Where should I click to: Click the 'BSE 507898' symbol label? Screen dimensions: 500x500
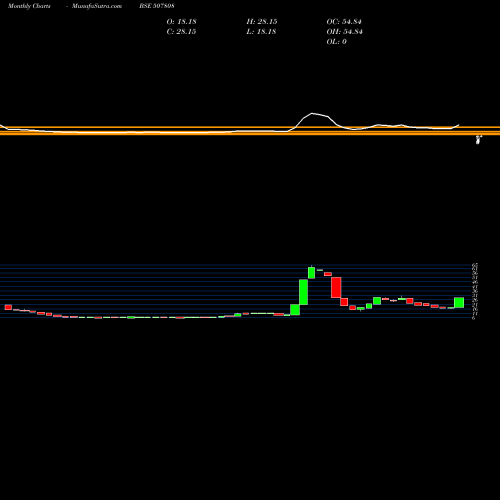pyautogui.click(x=157, y=6)
